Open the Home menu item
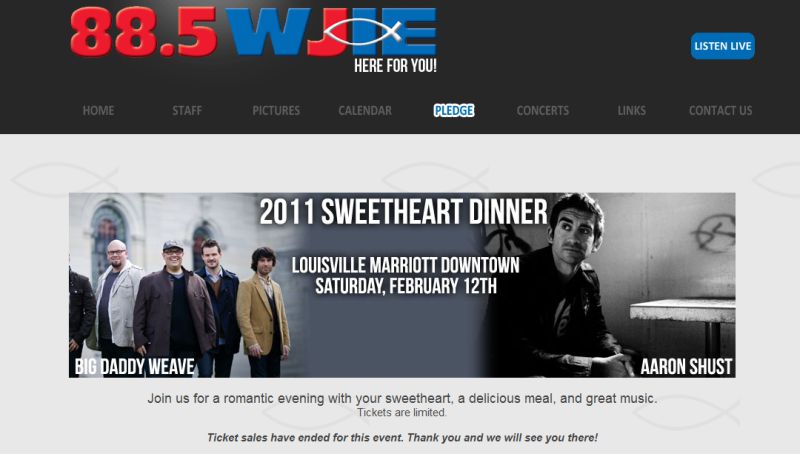This screenshot has height=454, width=800. tap(98, 111)
